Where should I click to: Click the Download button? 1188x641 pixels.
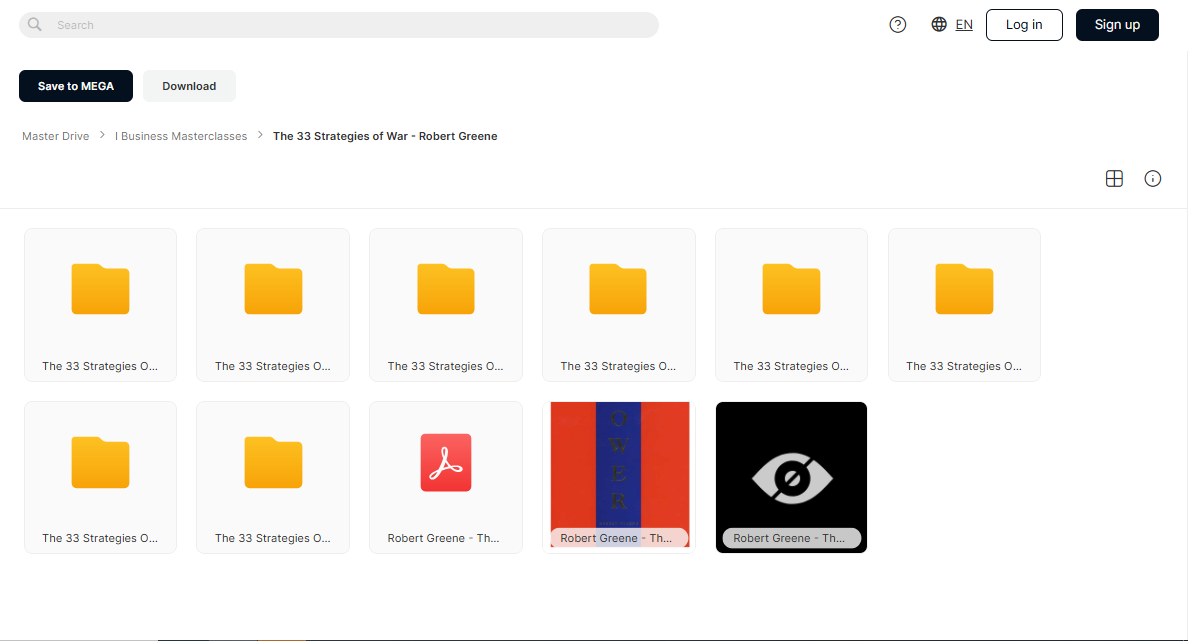[x=189, y=86]
